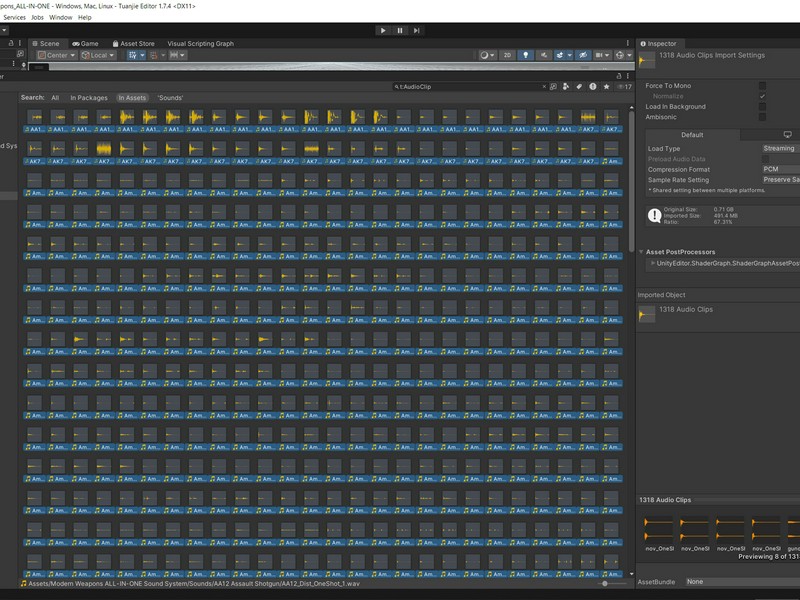Viewport: 800px width, 600px height.
Task: Click the Imported Object 1318 Audio Clips icon
Action: coord(647,315)
